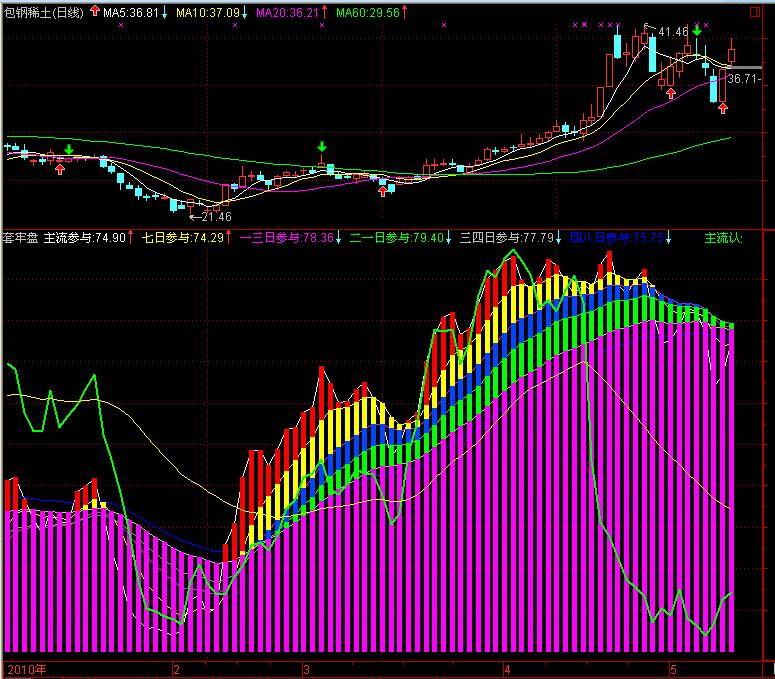Click the 41.46 high price marker

click(673, 32)
